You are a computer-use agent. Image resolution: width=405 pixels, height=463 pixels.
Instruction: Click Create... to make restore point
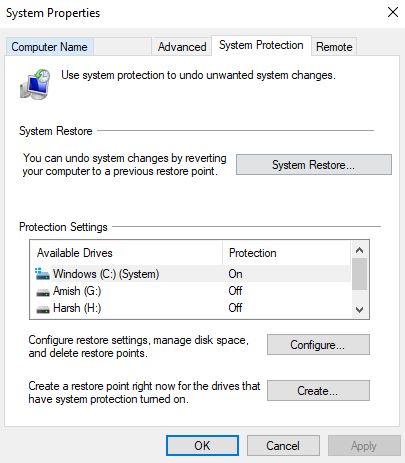point(318,390)
